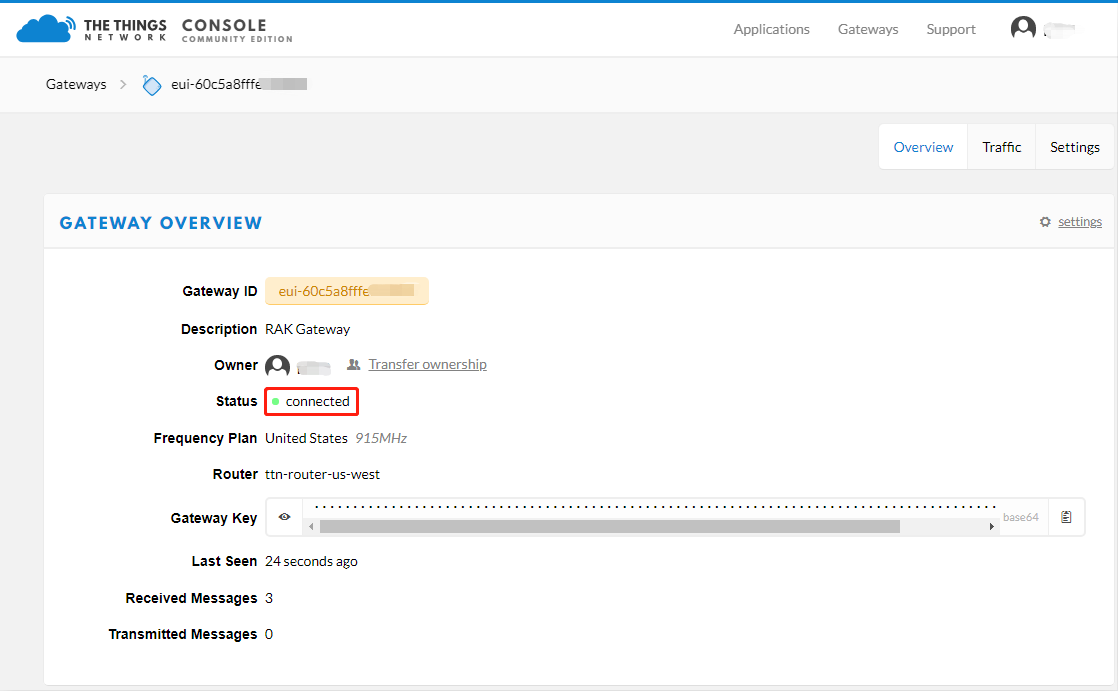Click the Transfer ownership link
Screen dimensions: 1118x691
pyautogui.click(x=428, y=364)
